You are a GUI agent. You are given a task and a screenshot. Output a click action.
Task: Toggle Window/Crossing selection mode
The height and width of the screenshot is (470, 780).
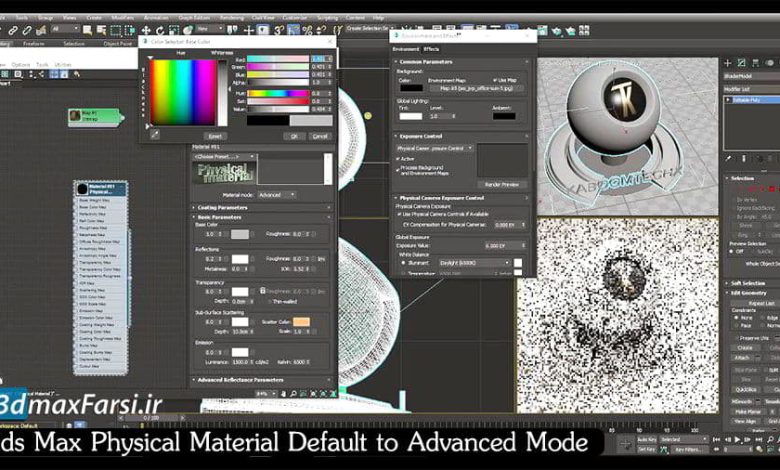(x=130, y=30)
